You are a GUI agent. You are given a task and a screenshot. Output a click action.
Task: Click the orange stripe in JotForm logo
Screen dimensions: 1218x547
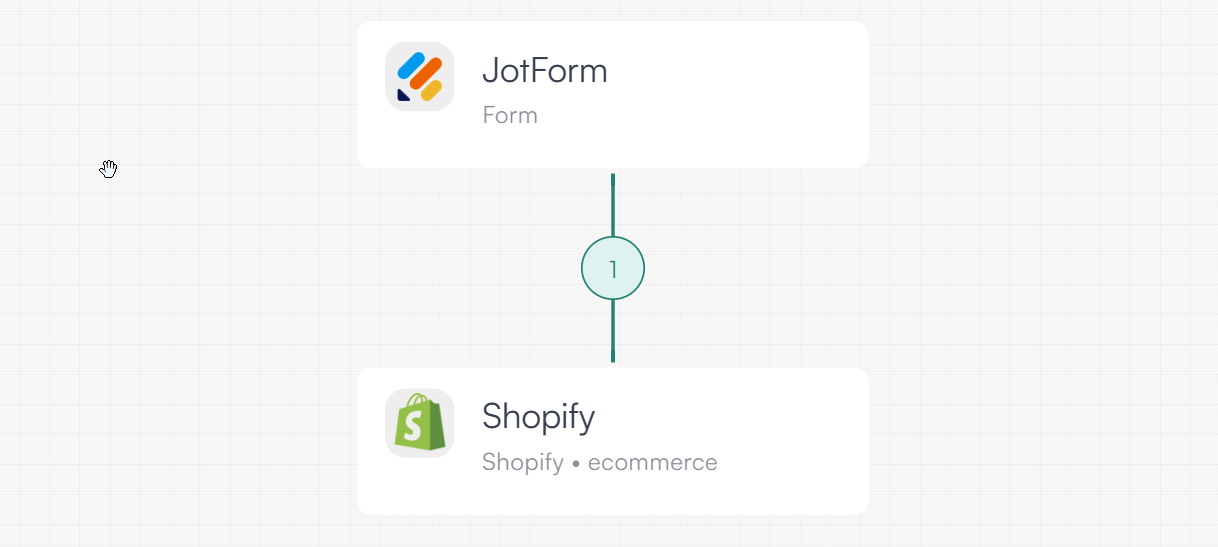[x=425, y=74]
